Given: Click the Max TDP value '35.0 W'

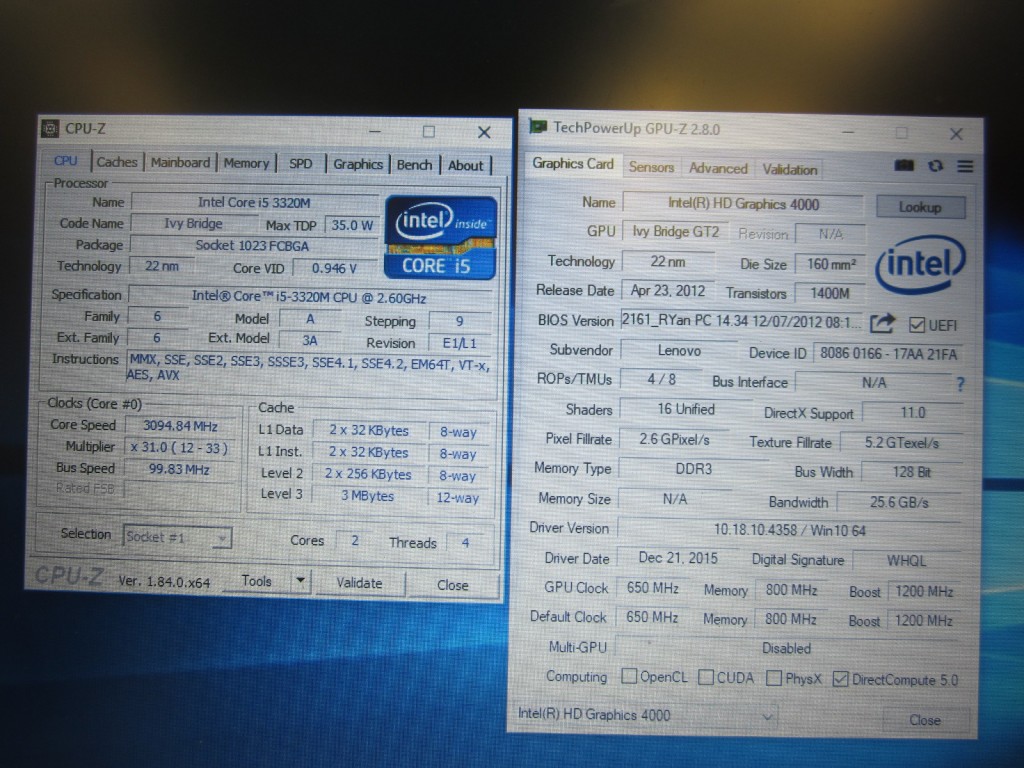Looking at the screenshot, I should pyautogui.click(x=352, y=225).
